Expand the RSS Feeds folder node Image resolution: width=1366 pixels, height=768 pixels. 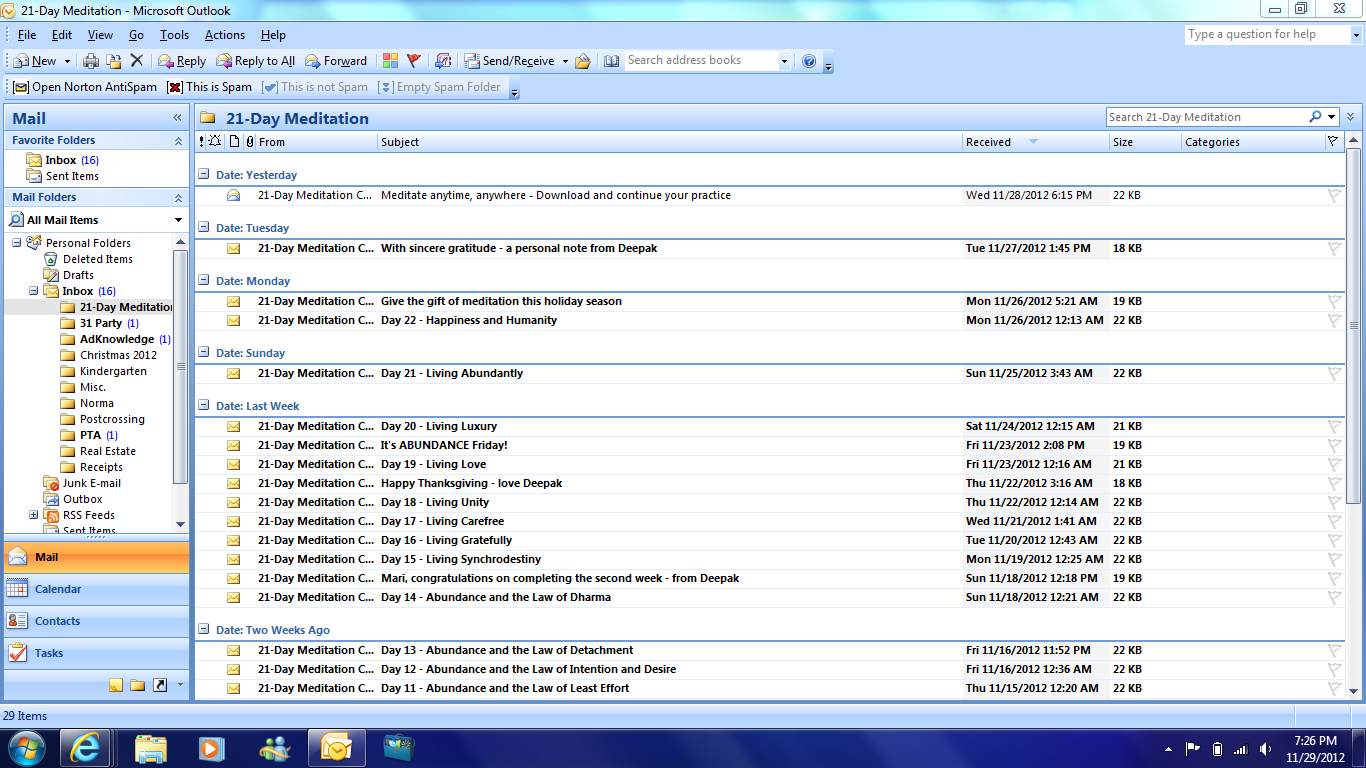click(x=33, y=515)
